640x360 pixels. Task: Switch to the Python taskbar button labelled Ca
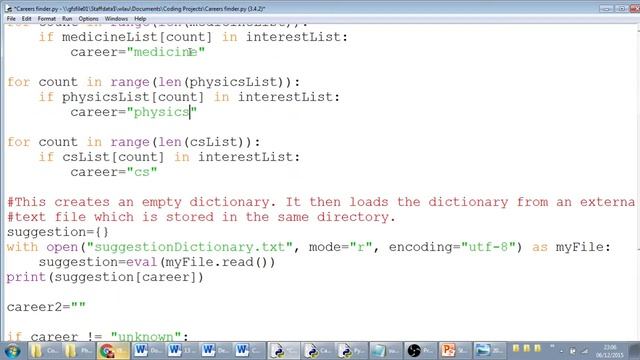[x=317, y=351]
